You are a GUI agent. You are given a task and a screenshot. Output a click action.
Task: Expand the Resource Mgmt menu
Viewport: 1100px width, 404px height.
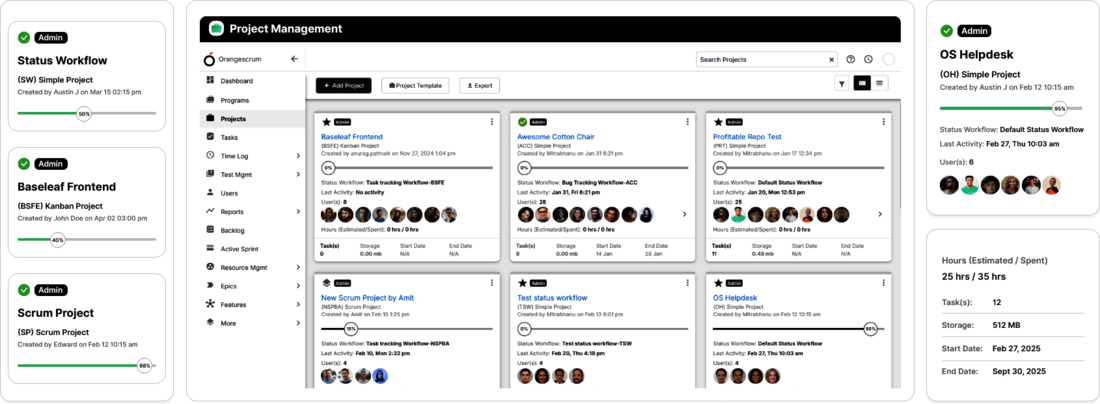click(298, 268)
